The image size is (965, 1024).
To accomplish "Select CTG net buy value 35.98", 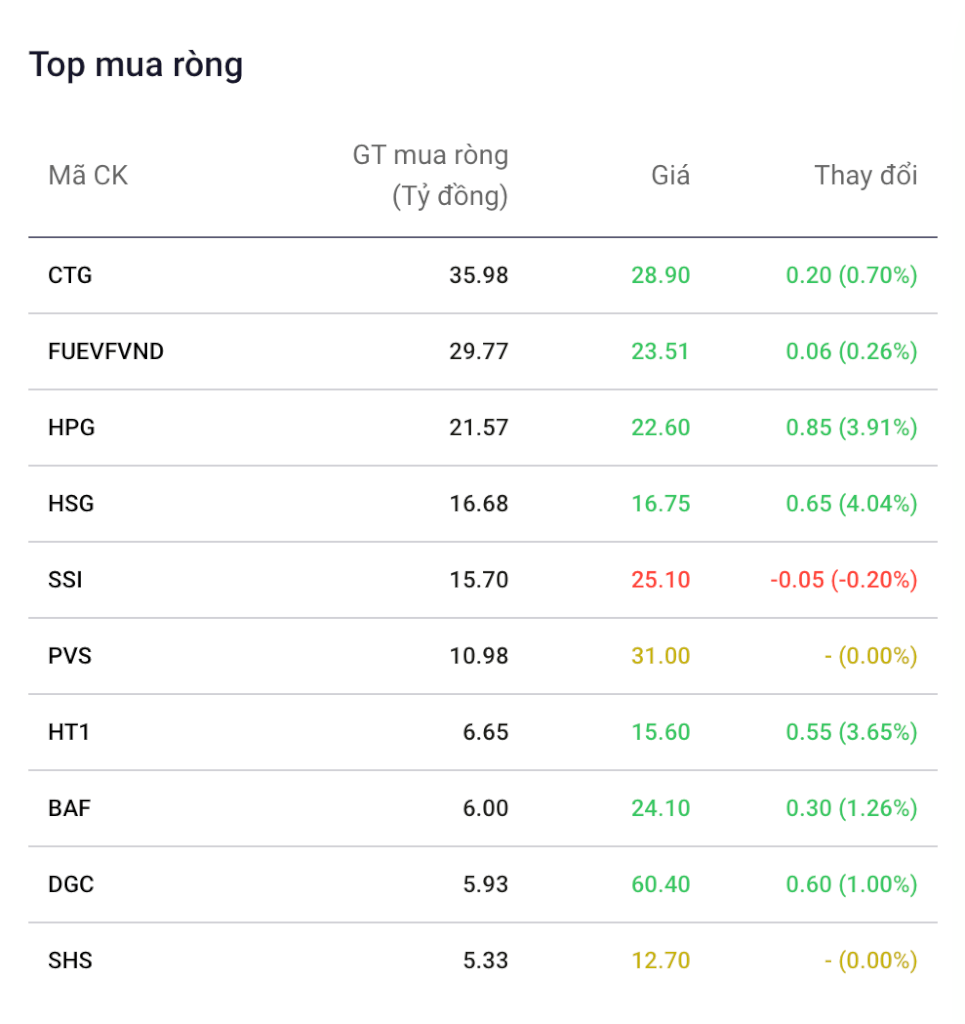I will 479,276.
